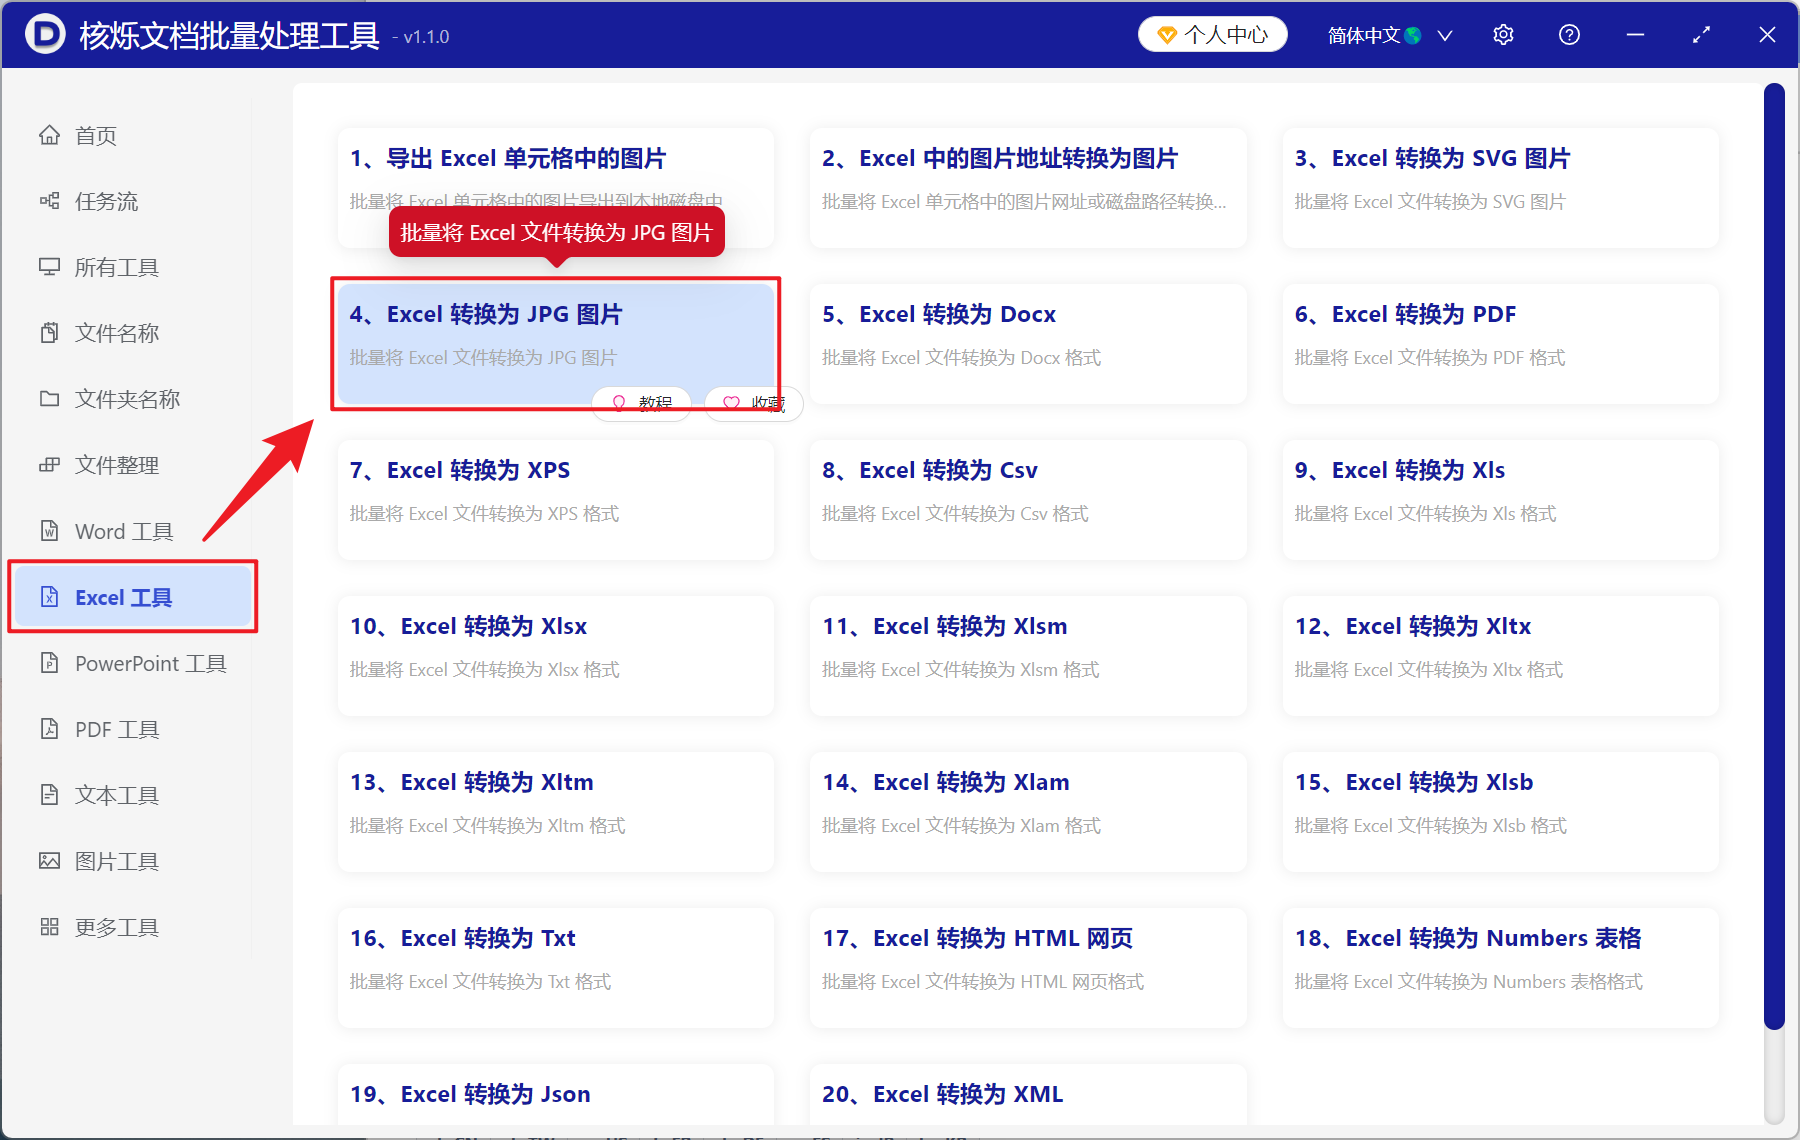Click the 文本工具 document icon
Screen dimensions: 1800x1140
pos(49,795)
